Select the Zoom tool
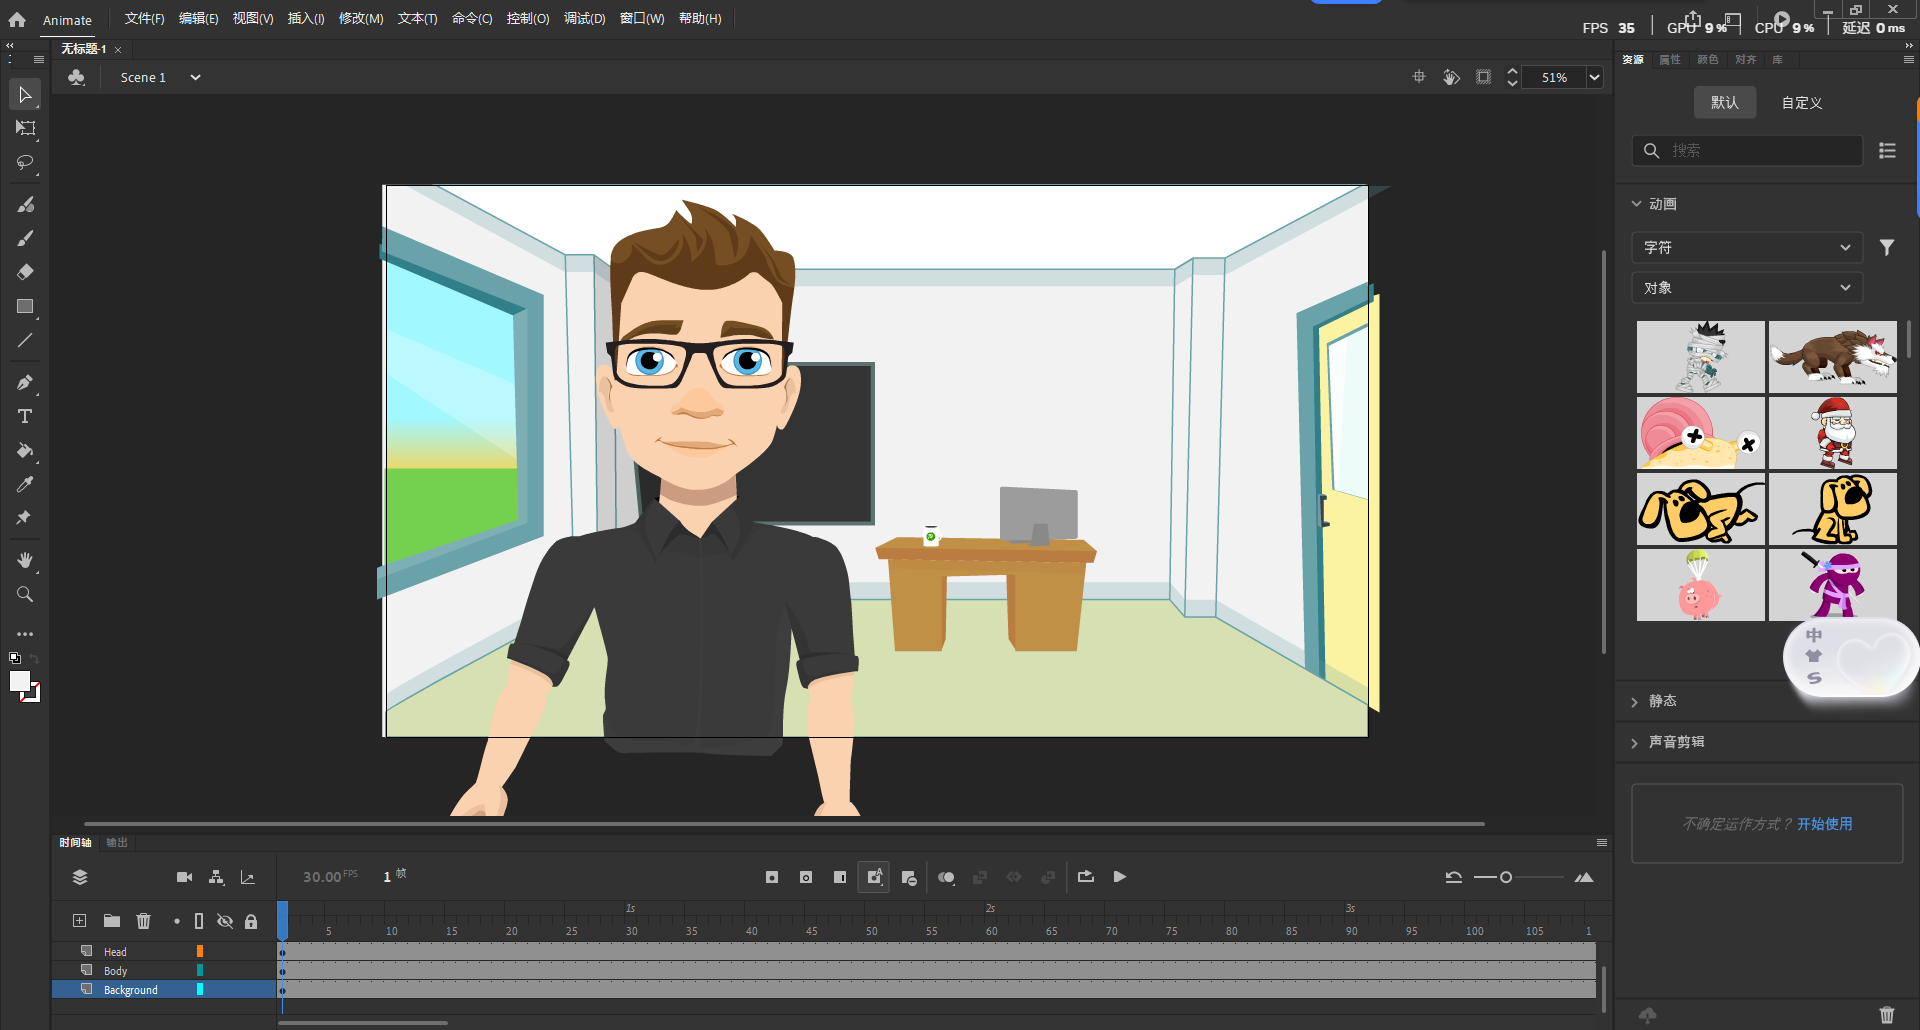This screenshot has height=1030, width=1920. (25, 594)
